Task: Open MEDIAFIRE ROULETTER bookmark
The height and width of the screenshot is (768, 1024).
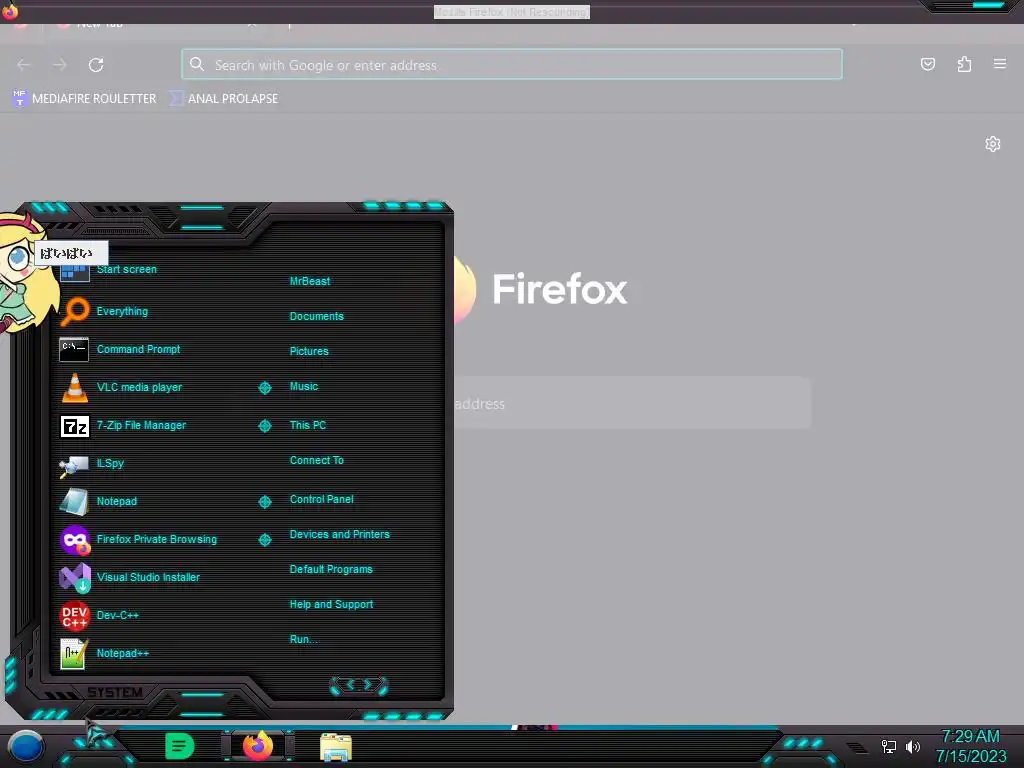Action: point(84,99)
